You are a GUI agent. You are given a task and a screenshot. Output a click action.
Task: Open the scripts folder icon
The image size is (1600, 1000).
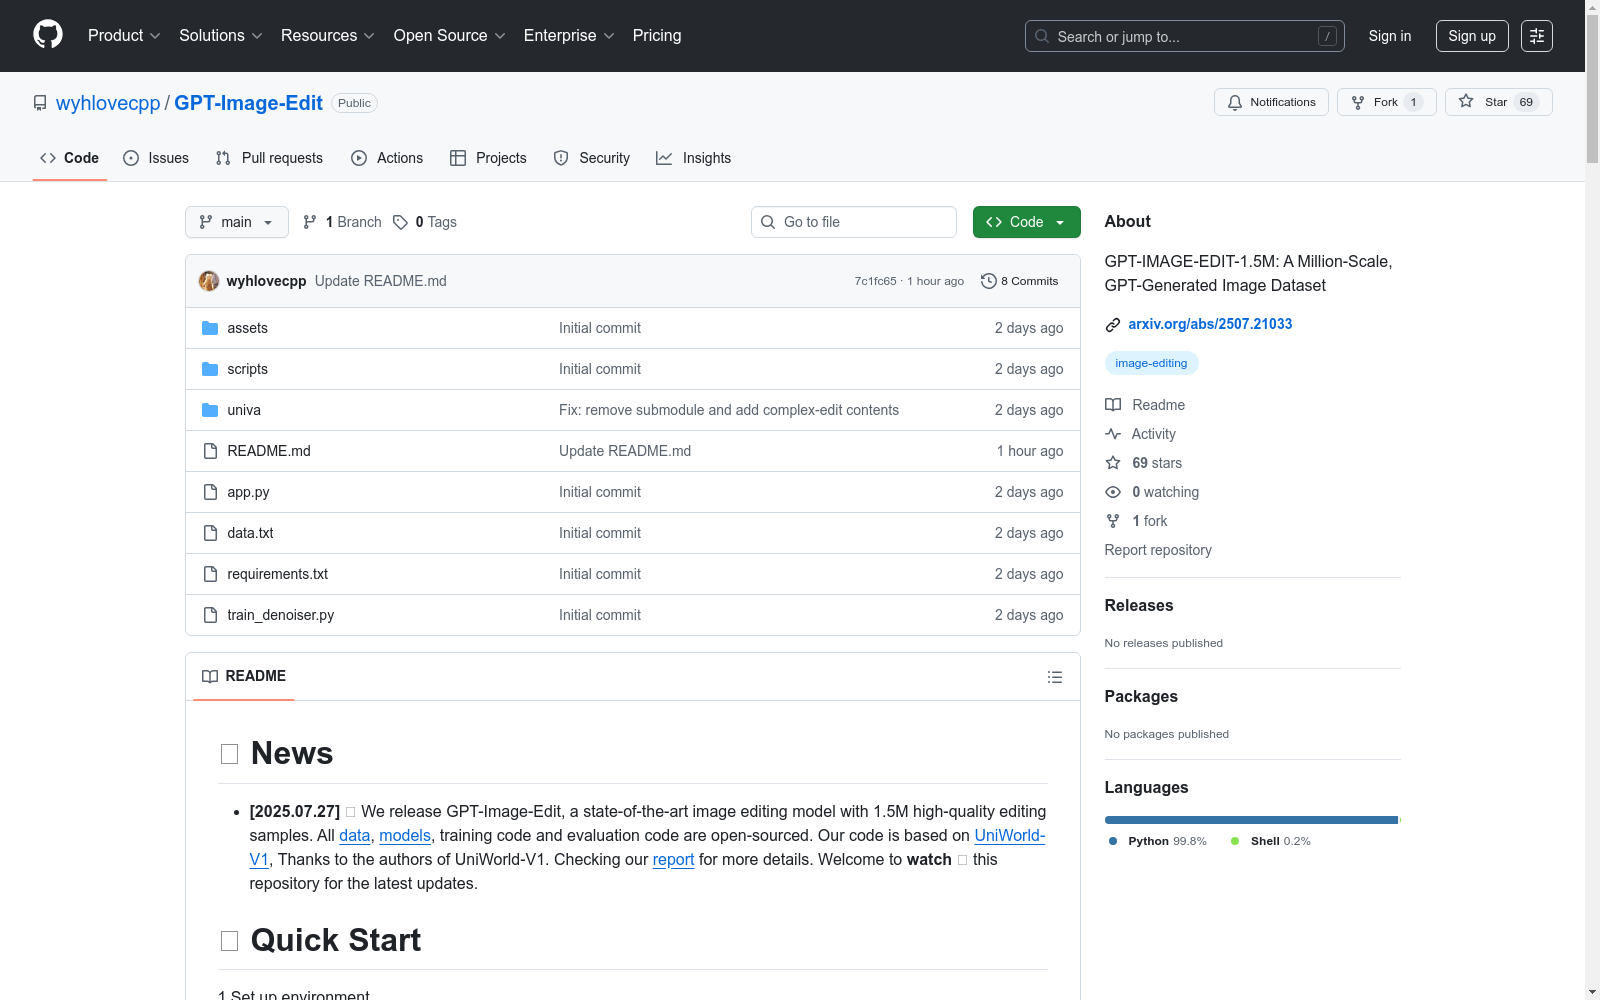click(x=210, y=369)
